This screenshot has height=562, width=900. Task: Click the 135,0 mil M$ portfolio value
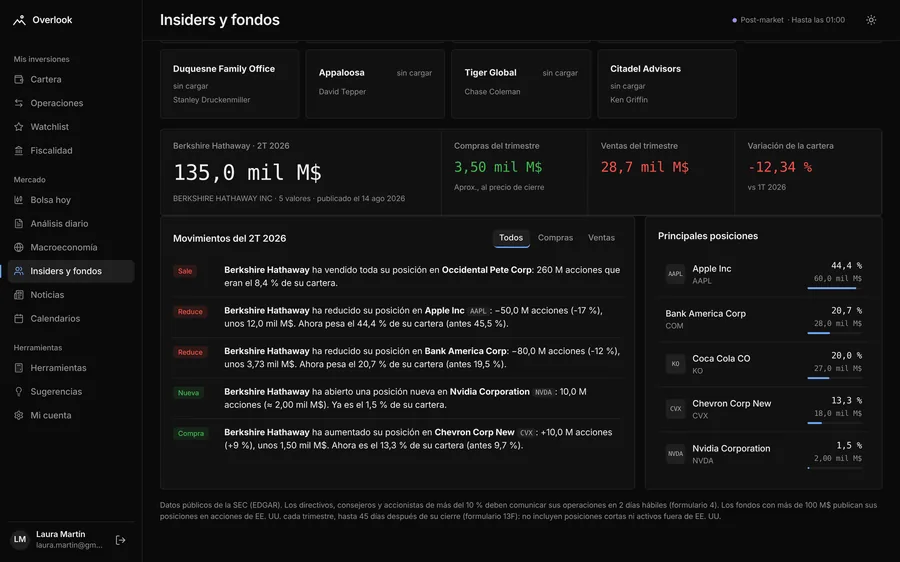pos(247,172)
